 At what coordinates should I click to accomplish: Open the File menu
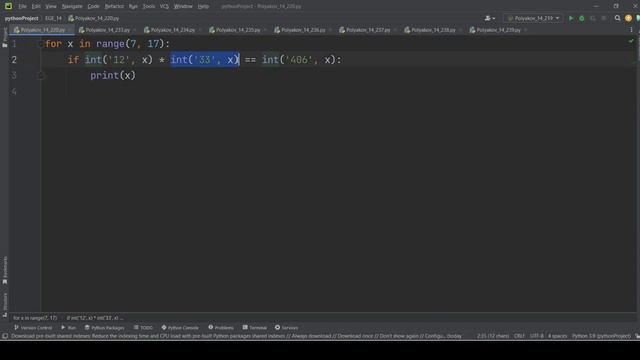22,6
